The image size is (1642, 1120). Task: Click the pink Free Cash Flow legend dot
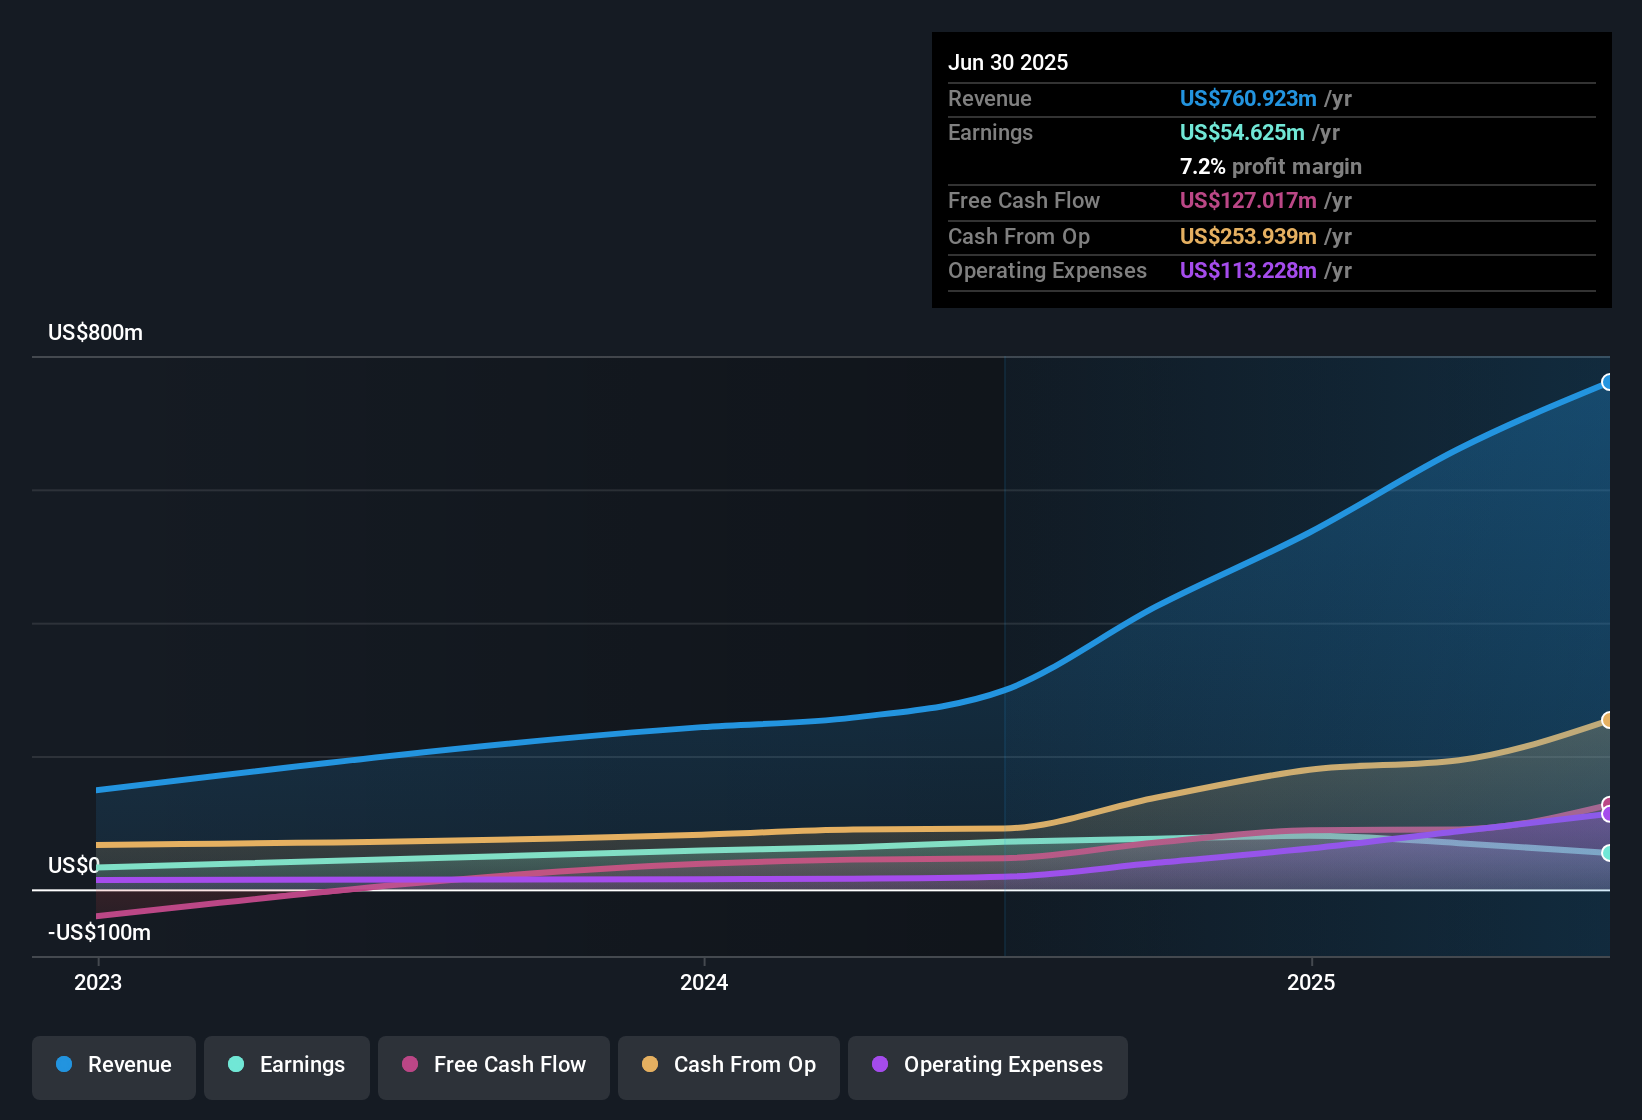click(410, 1064)
